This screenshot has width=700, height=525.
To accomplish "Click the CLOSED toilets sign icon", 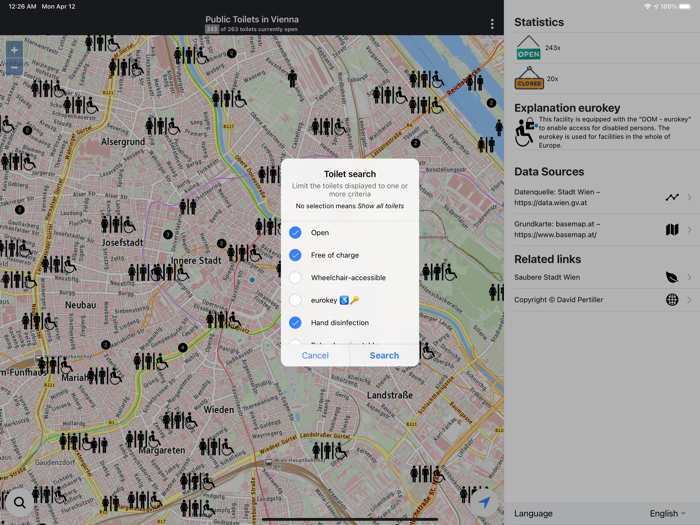I will (x=529, y=79).
